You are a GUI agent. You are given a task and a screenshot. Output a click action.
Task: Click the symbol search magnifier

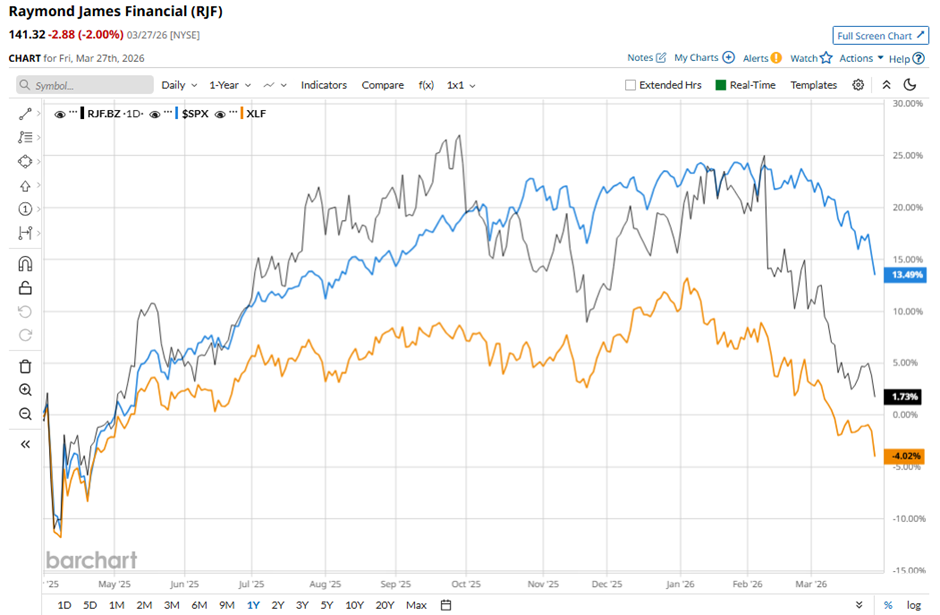point(25,85)
